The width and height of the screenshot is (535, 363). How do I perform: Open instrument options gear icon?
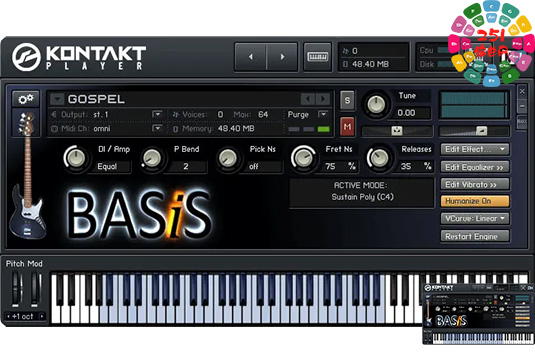pos(26,99)
